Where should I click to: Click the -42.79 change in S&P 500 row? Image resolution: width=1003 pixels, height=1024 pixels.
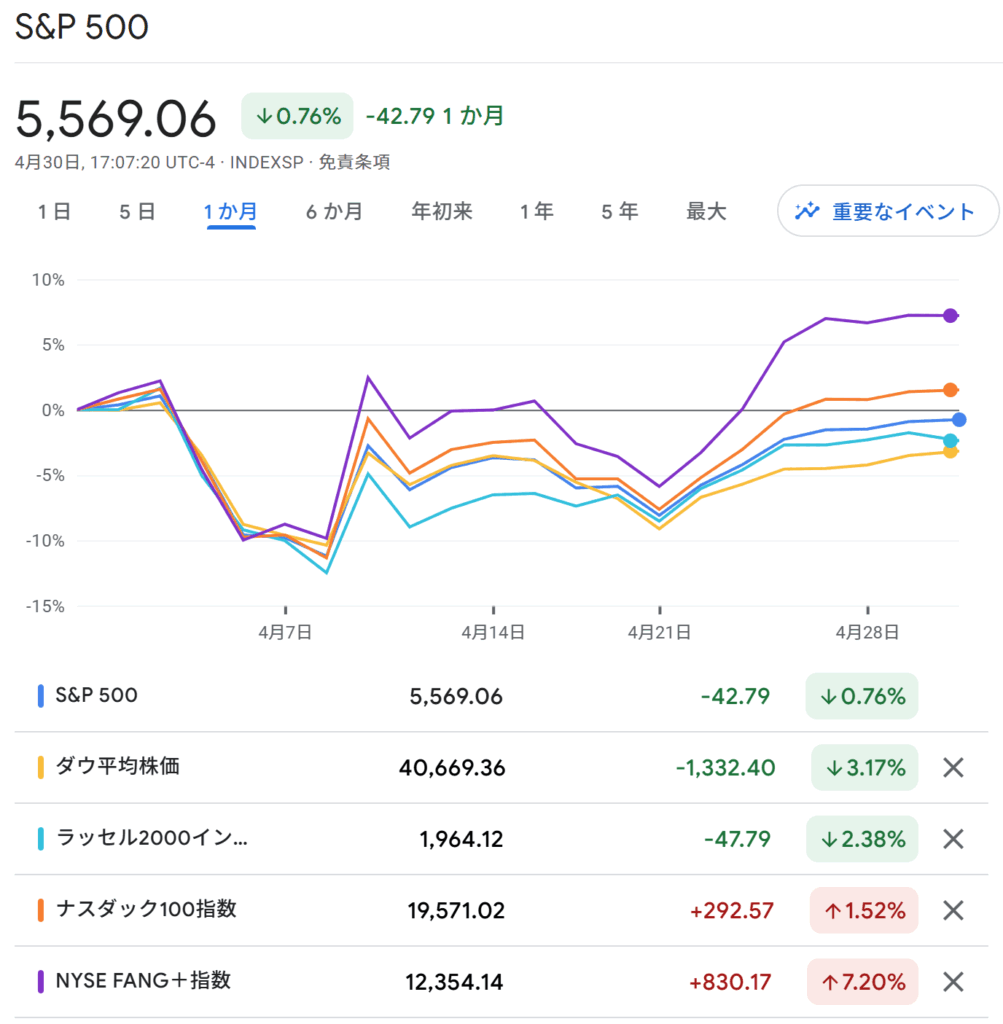point(735,697)
